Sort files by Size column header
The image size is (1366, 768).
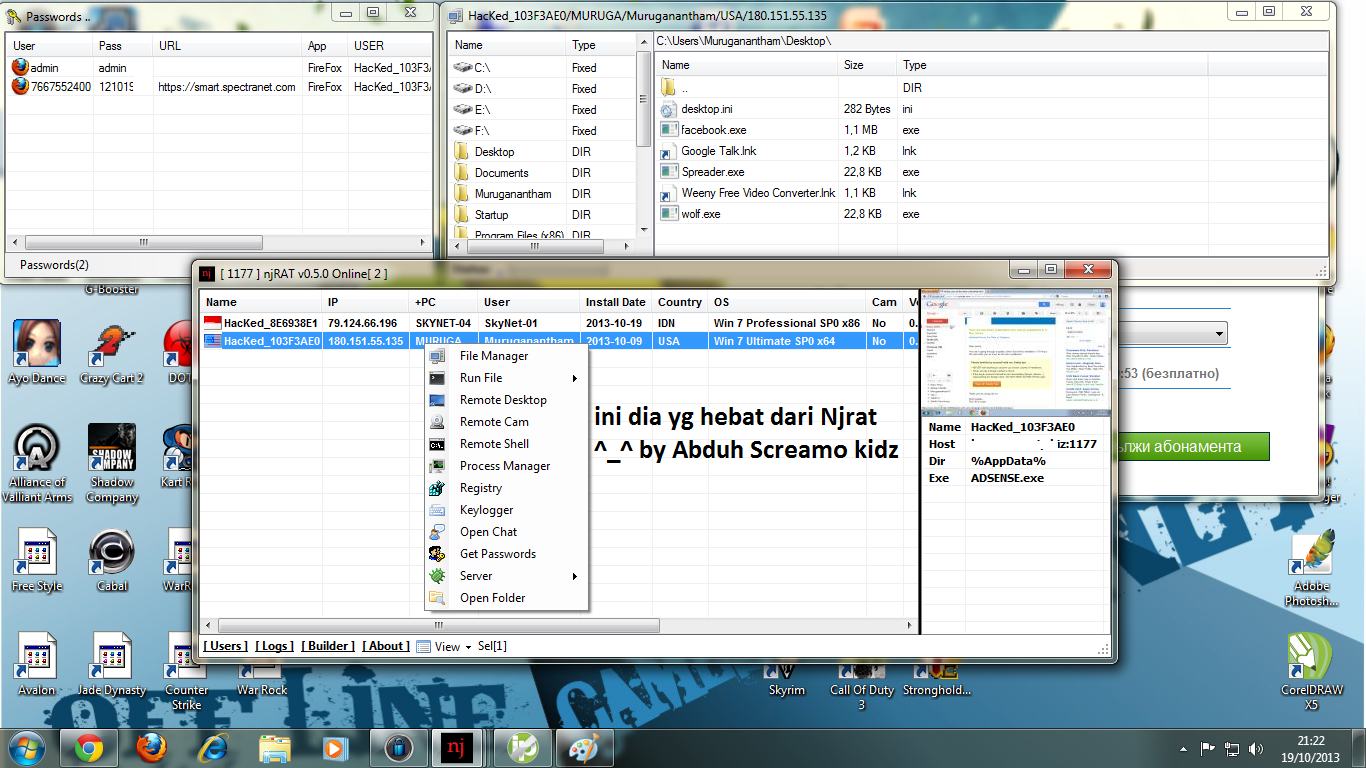(x=866, y=65)
